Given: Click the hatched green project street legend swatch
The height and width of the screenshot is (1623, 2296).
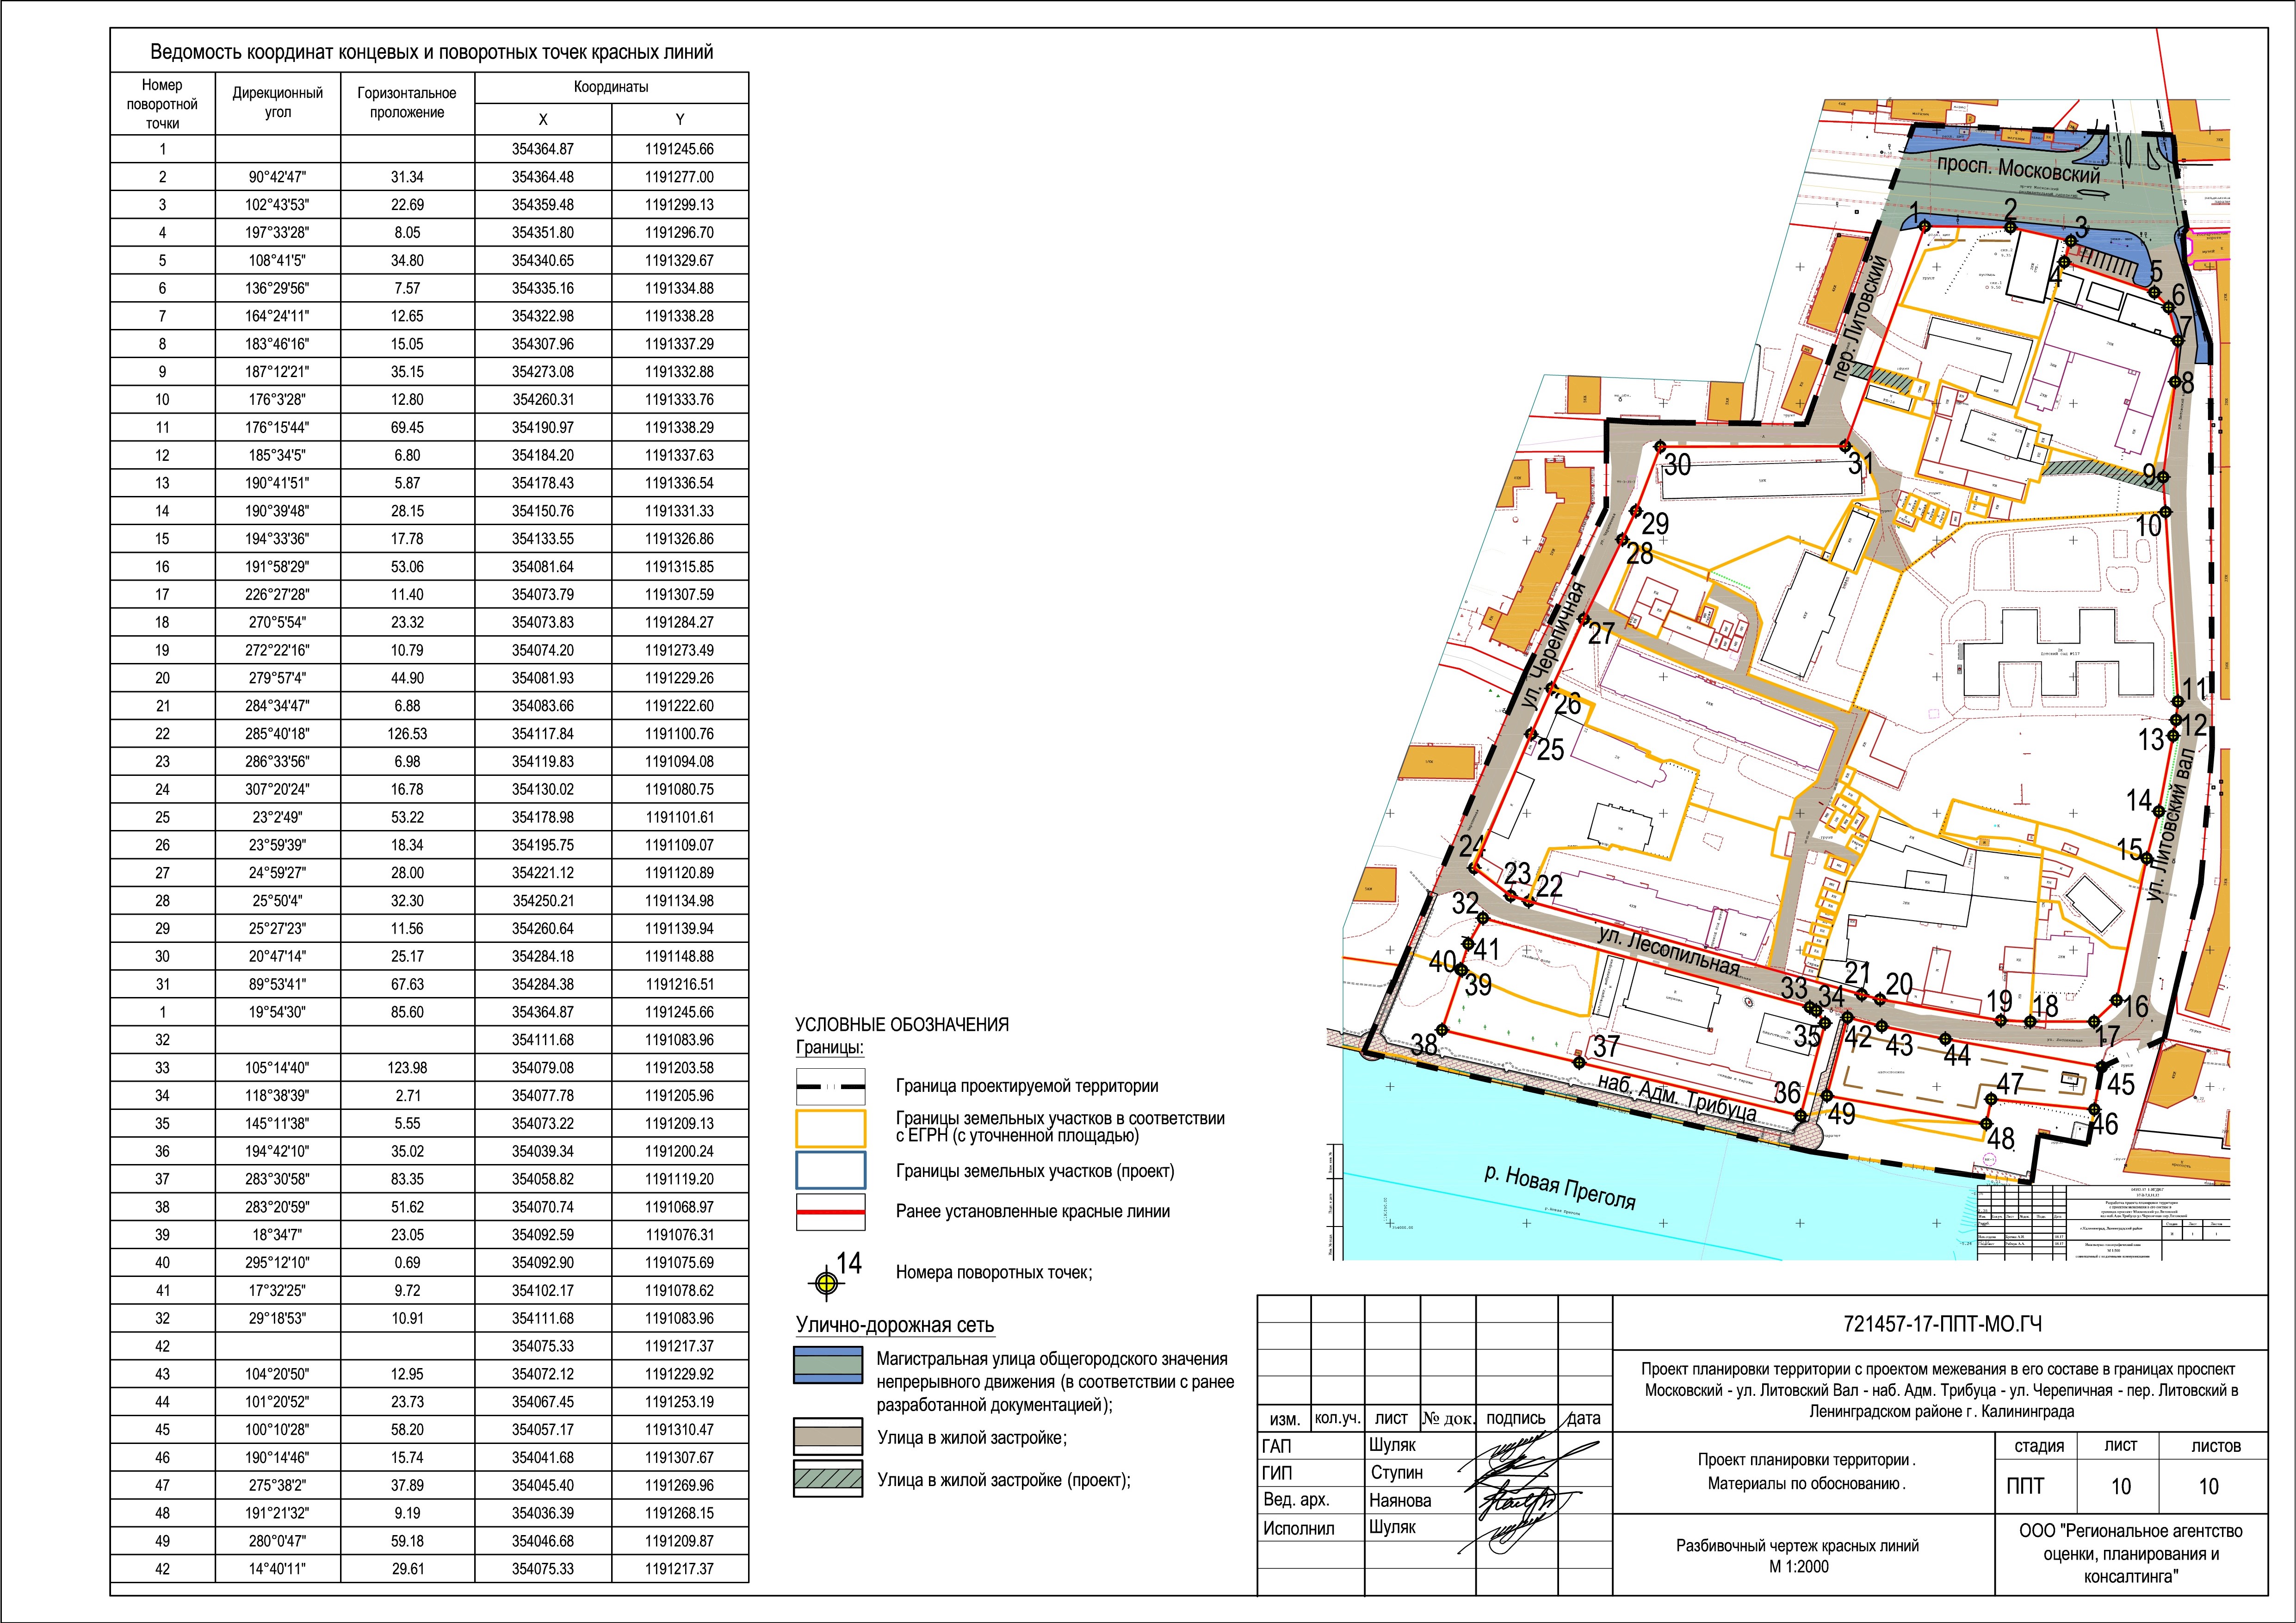Looking at the screenshot, I should pyautogui.click(x=828, y=1479).
